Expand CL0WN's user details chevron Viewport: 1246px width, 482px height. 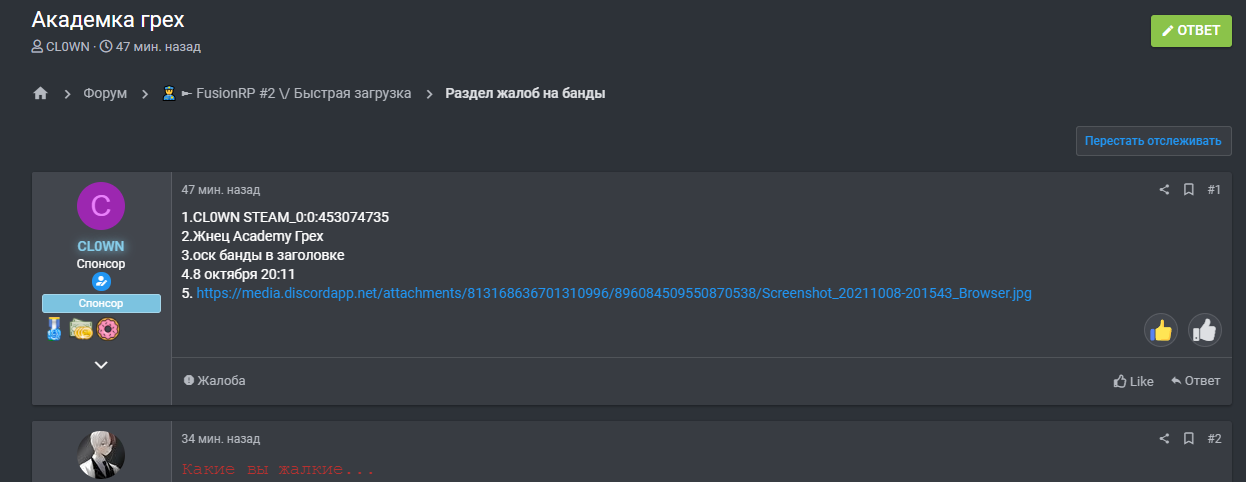click(101, 365)
